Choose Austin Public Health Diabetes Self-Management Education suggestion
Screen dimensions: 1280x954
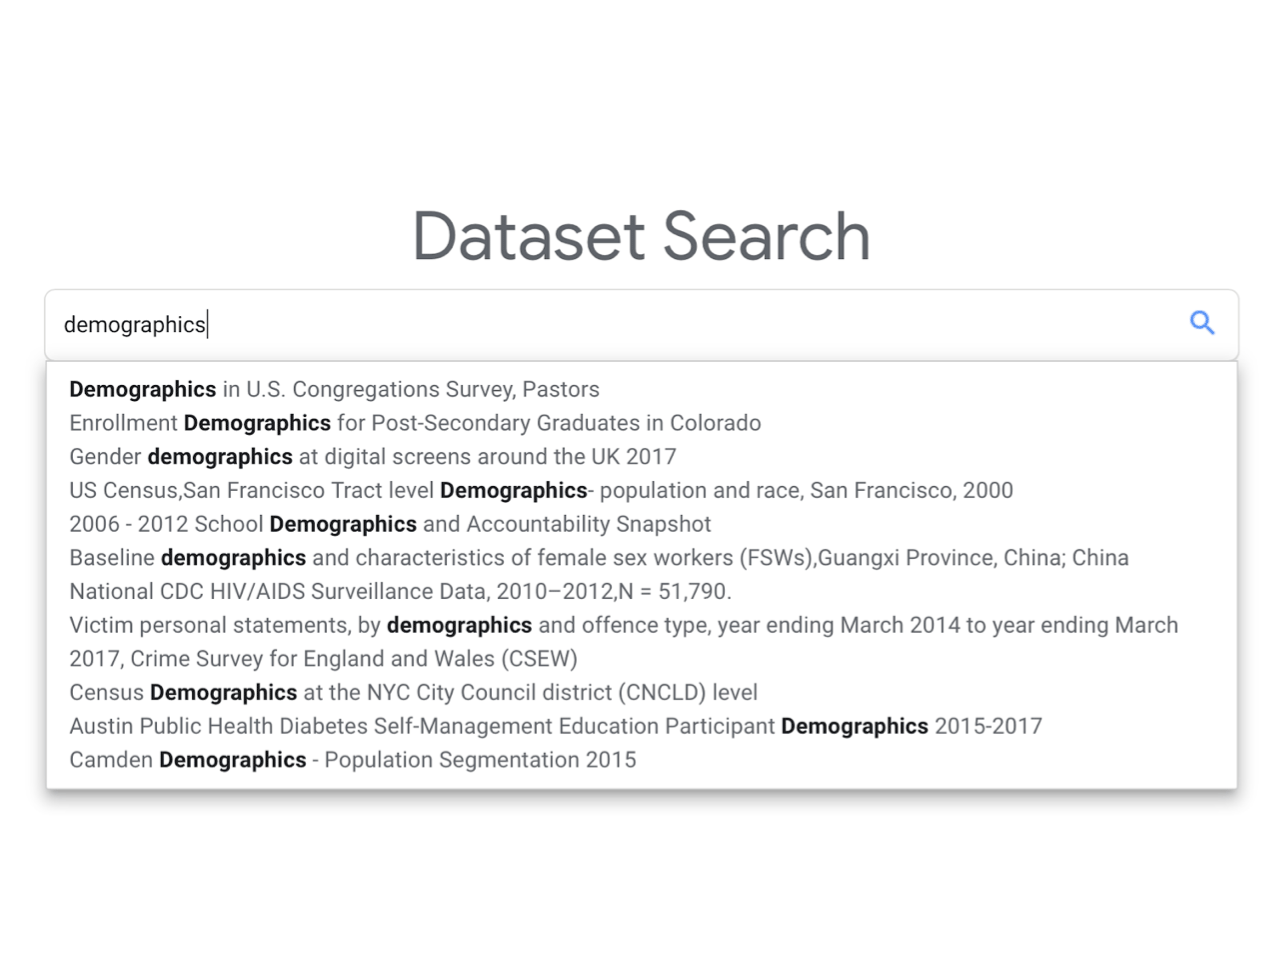(x=555, y=726)
